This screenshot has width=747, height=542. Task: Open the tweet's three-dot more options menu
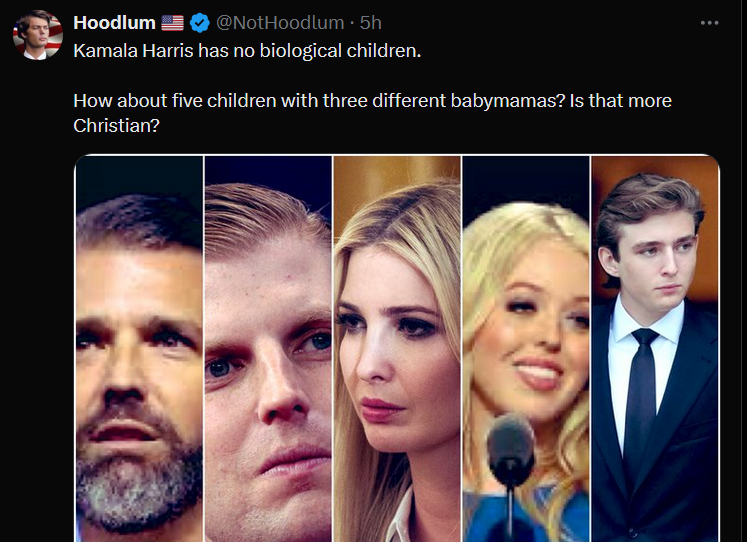[709, 23]
